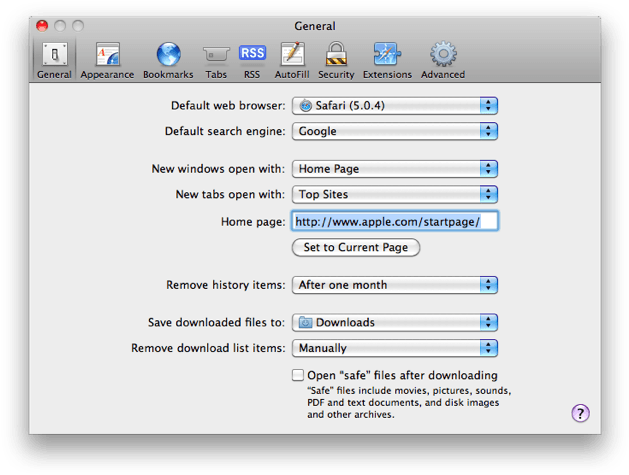Switch to the Tabs preferences pane

pos(216,60)
